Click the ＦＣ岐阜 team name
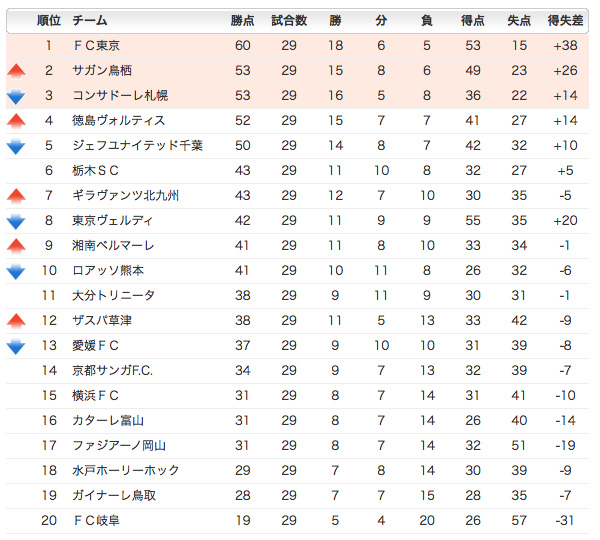This screenshot has height=540, width=600. click(x=96, y=520)
